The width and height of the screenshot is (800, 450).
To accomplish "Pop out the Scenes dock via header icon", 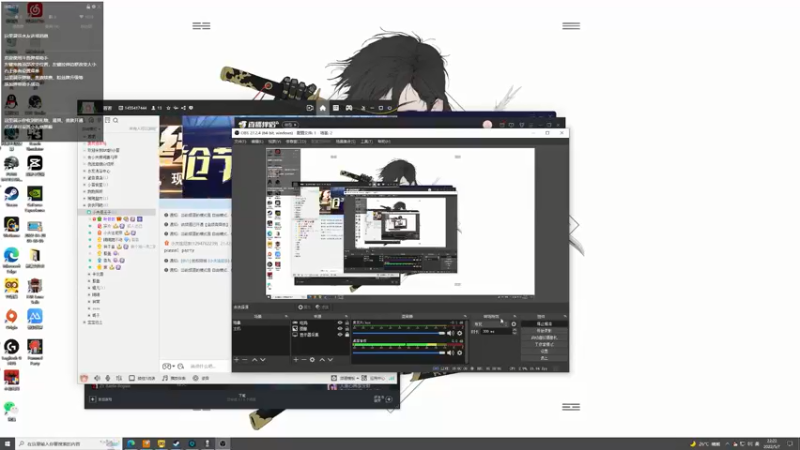I will (286, 316).
